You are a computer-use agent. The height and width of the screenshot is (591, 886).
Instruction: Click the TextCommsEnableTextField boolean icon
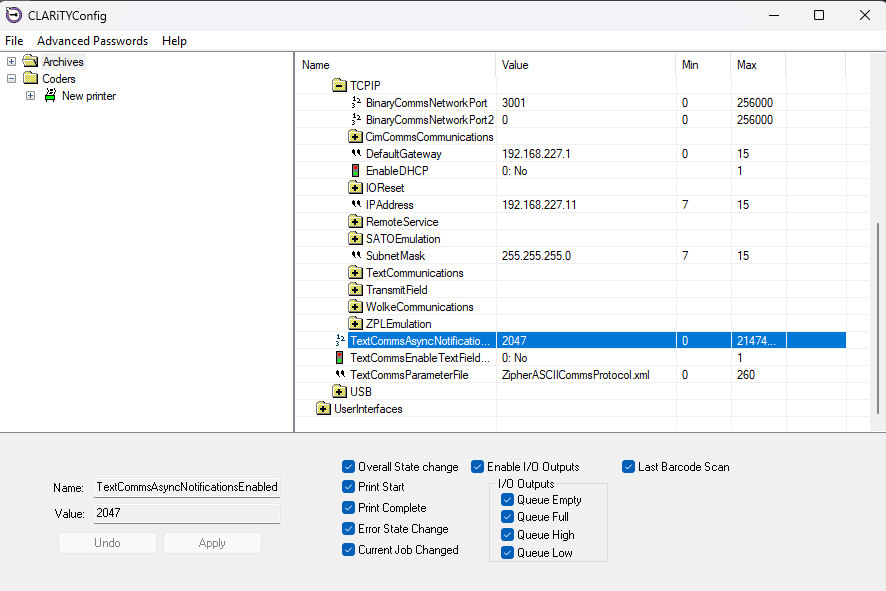click(x=340, y=358)
